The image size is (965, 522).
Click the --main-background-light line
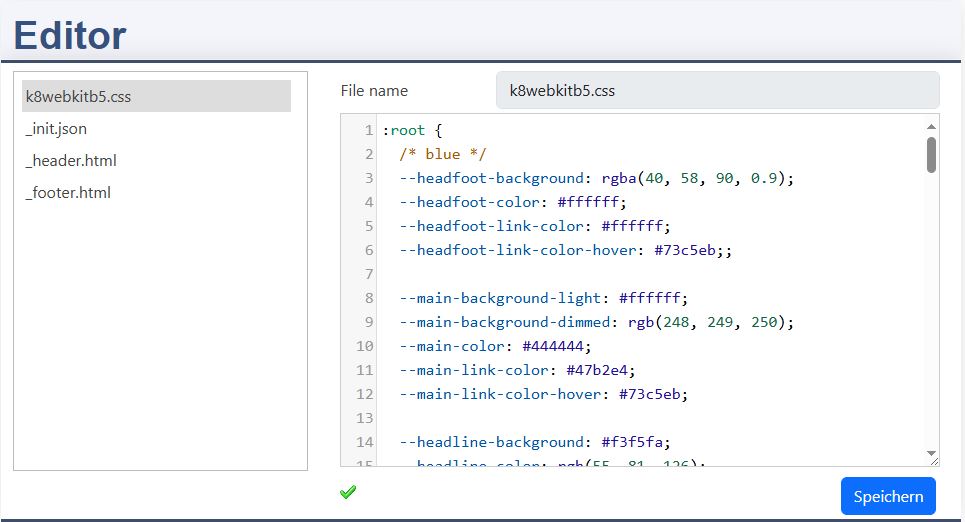(543, 298)
